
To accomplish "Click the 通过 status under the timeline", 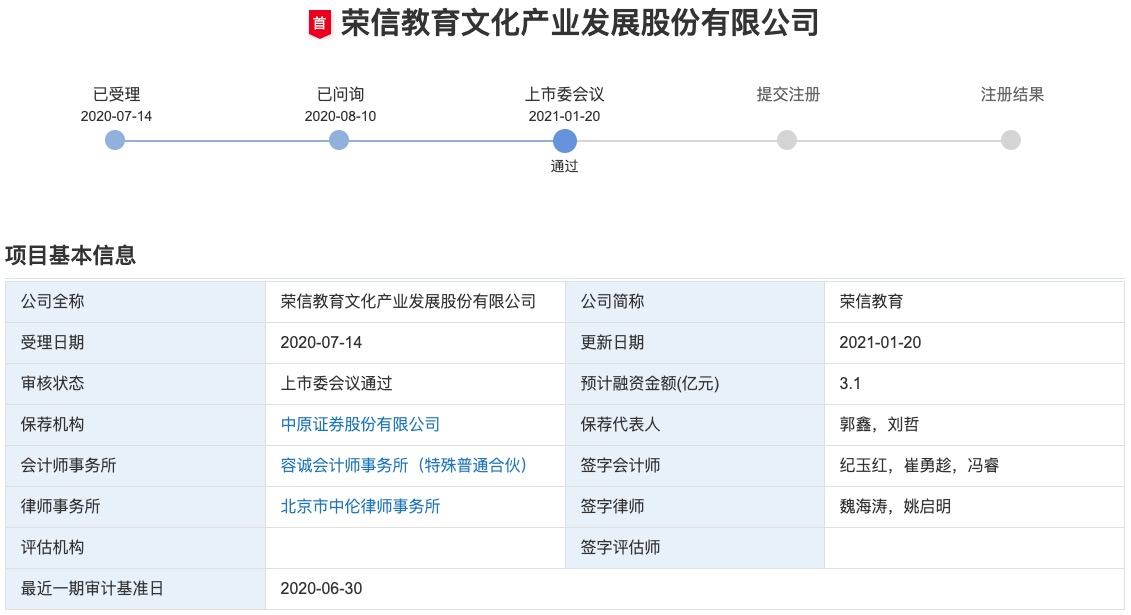I will tap(564, 166).
